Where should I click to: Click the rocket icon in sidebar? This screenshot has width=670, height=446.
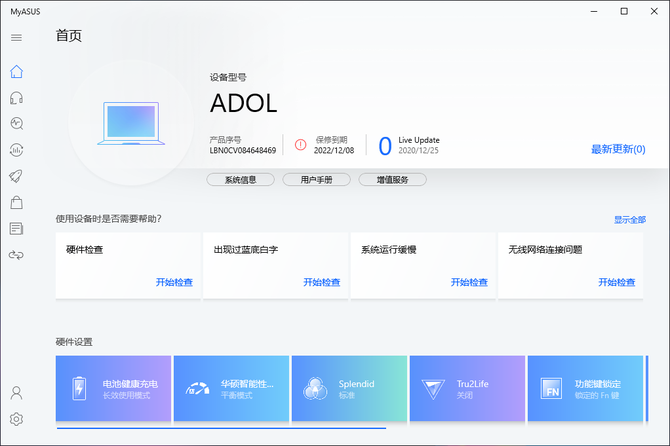[x=16, y=177]
